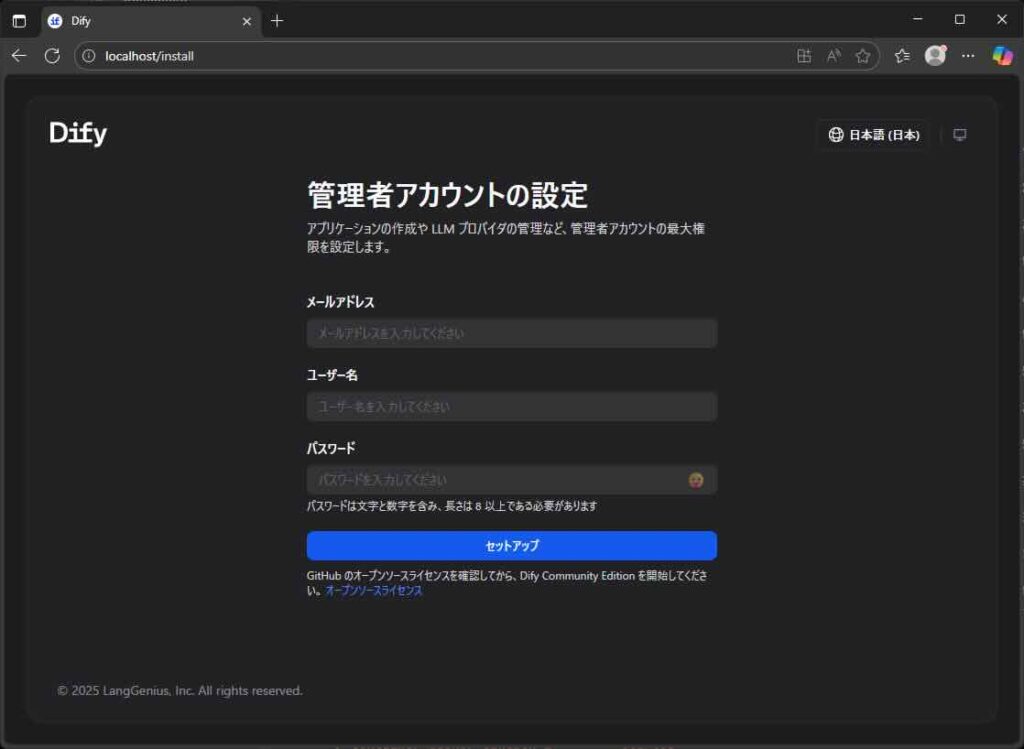This screenshot has height=749, width=1024.
Task: View site information icon in address bar
Action: pos(89,56)
